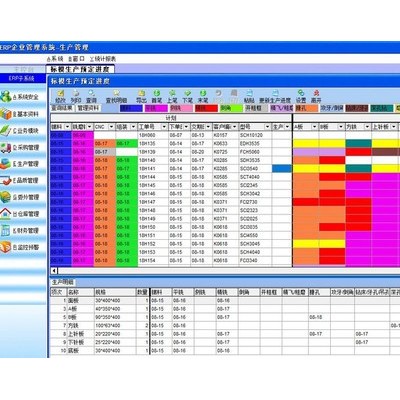Open the 型号 column filter dropdown
400x400 pixels.
click(267, 127)
